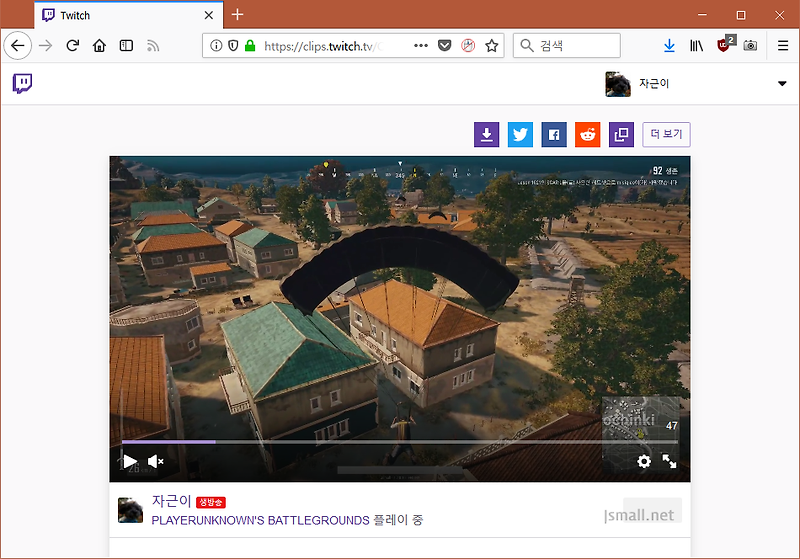
Task: Open streamer name 자근이 below video
Action: 171,501
